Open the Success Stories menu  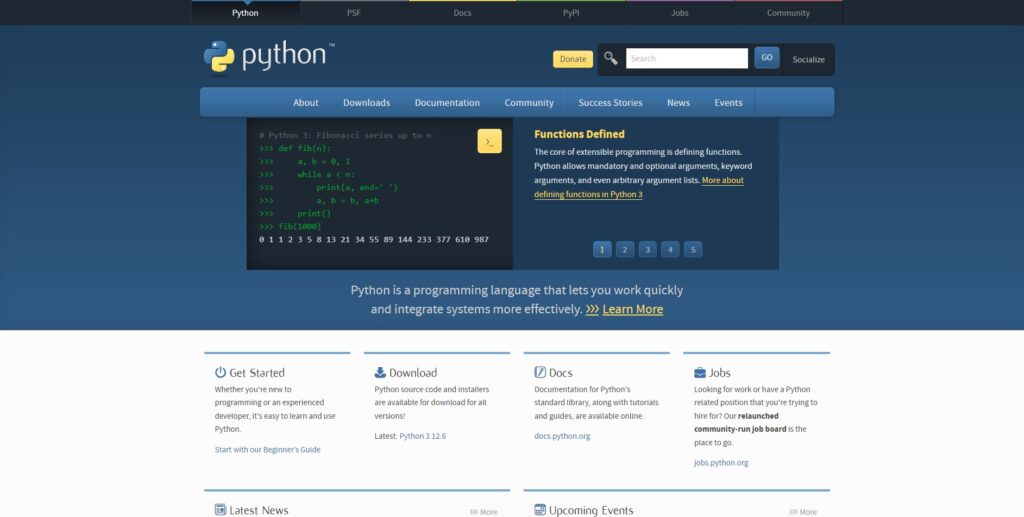[610, 102]
